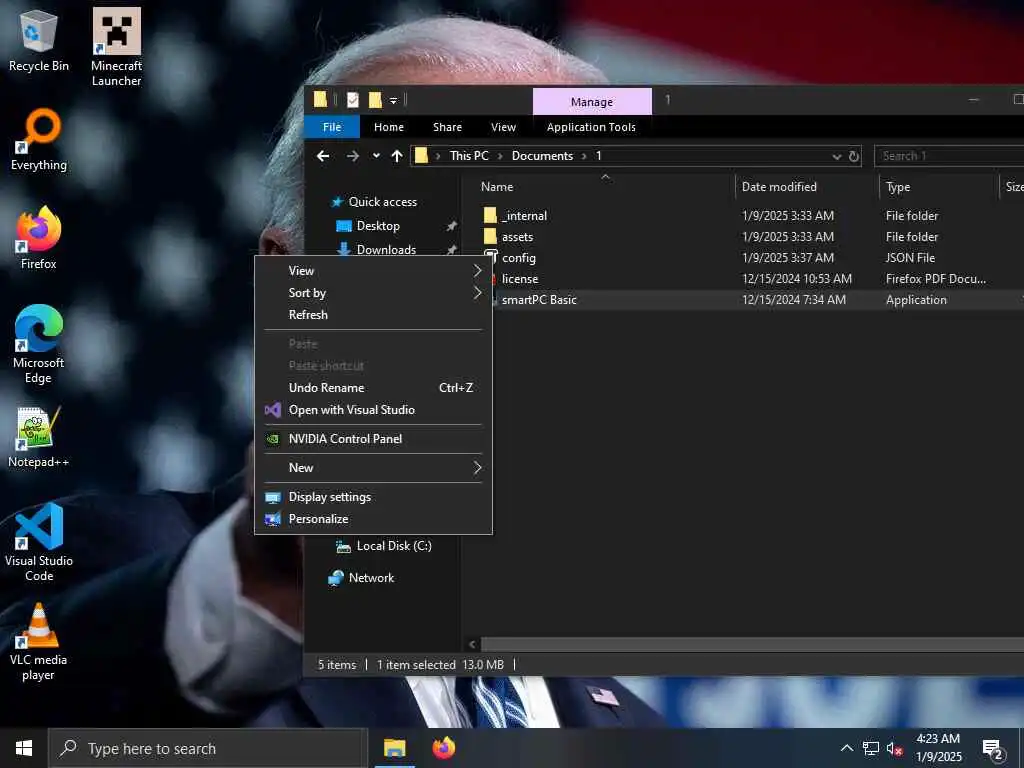Click This PC in the address path
1024x768 pixels.
[469, 156]
